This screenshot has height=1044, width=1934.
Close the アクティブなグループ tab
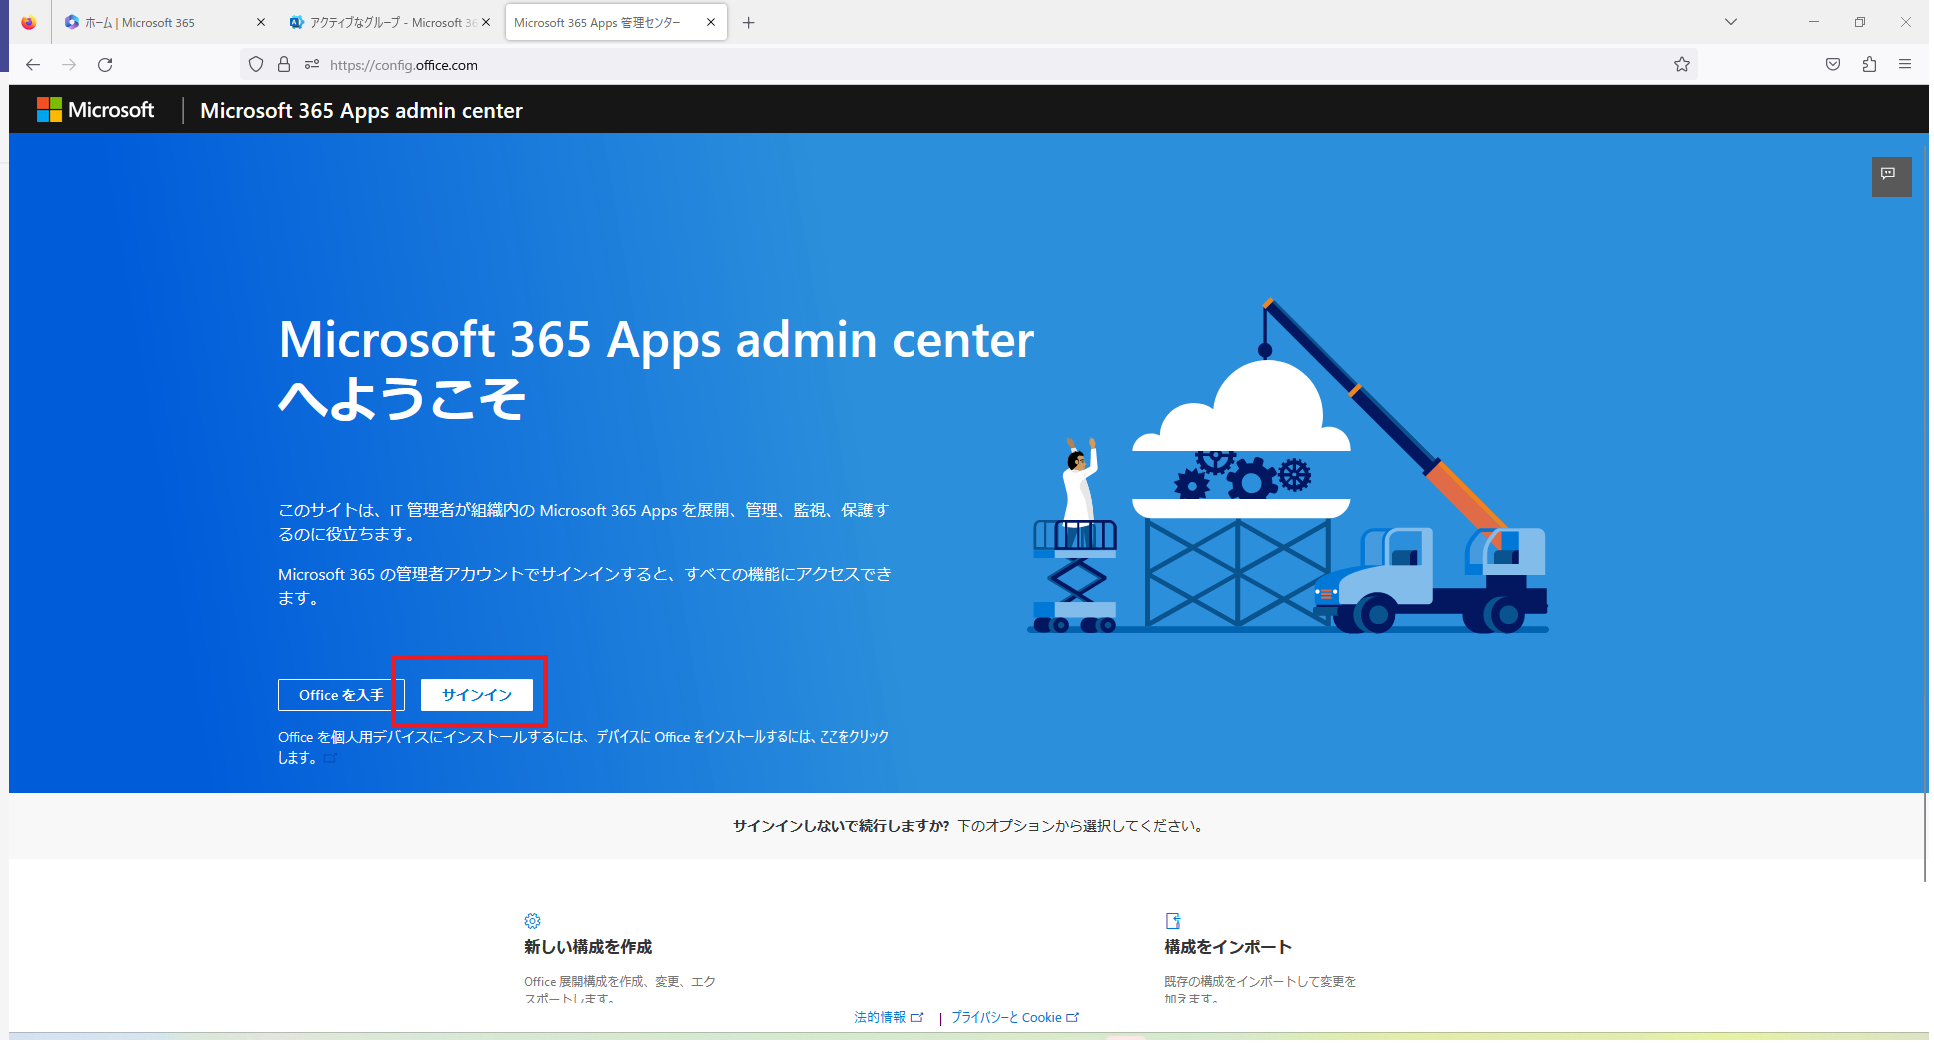486,22
